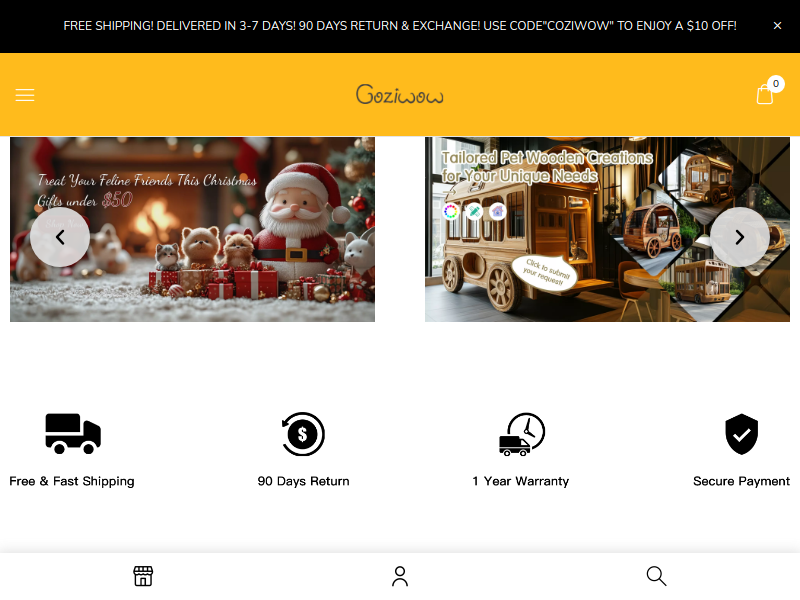This screenshot has height=600, width=800.
Task: Click the dollar return arrow icon
Action: click(x=303, y=434)
